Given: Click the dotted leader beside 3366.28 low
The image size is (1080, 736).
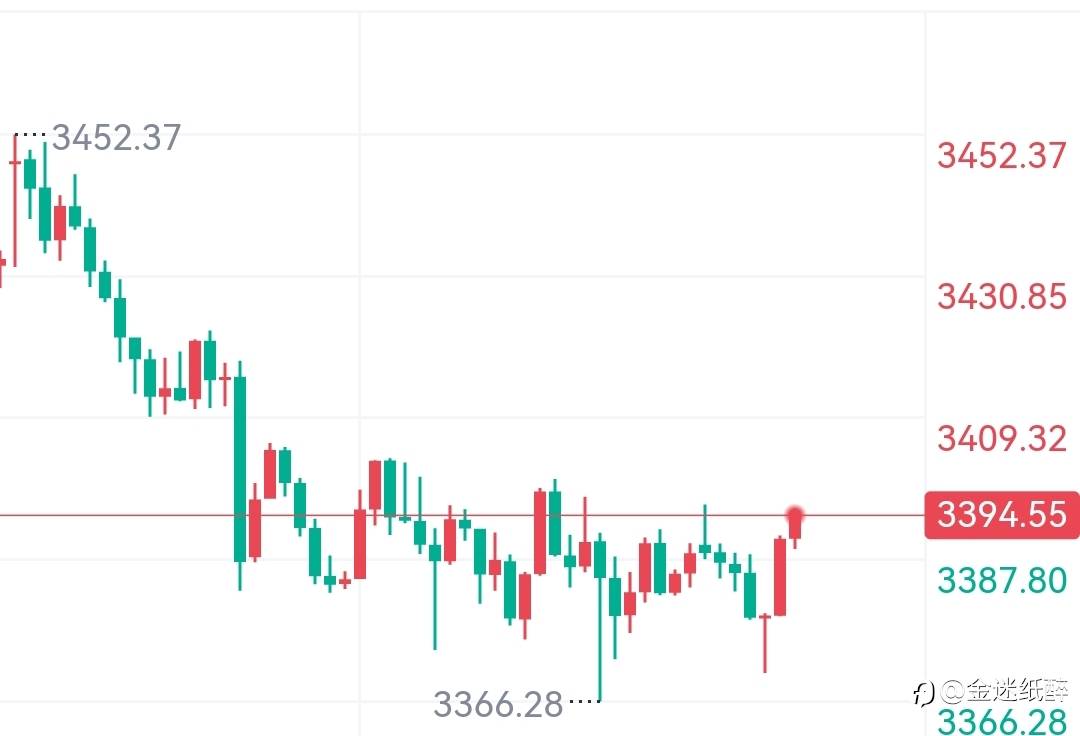Looking at the screenshot, I should [584, 702].
